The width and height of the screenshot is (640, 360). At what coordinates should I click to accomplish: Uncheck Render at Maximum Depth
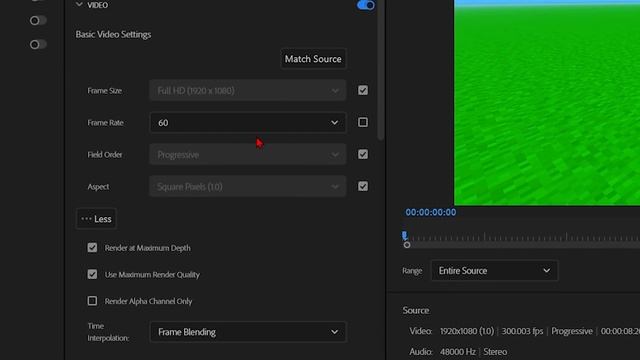click(92, 248)
